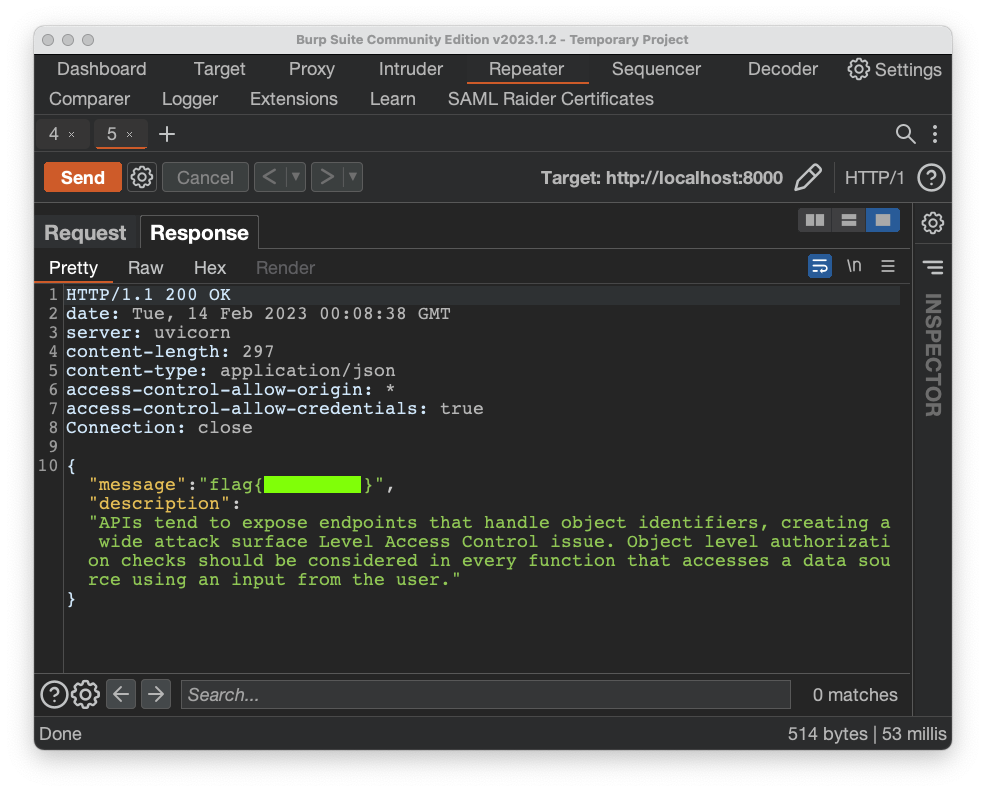The width and height of the screenshot is (986, 792).
Task: Expand the previous history dropdown arrow
Action: [295, 178]
